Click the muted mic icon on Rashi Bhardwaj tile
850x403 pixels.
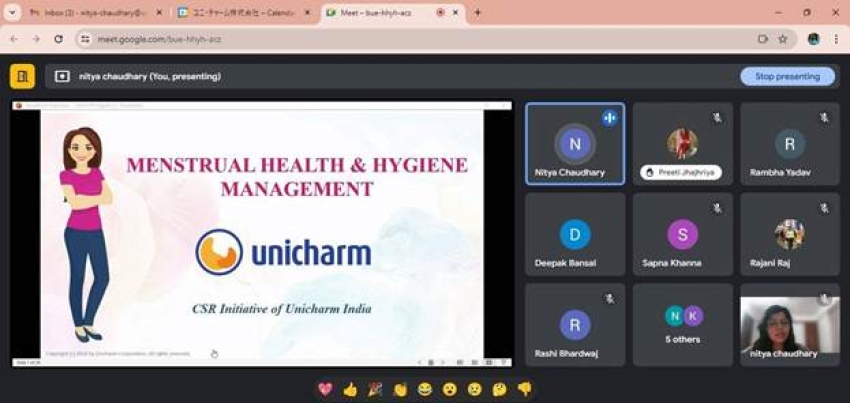click(x=610, y=298)
